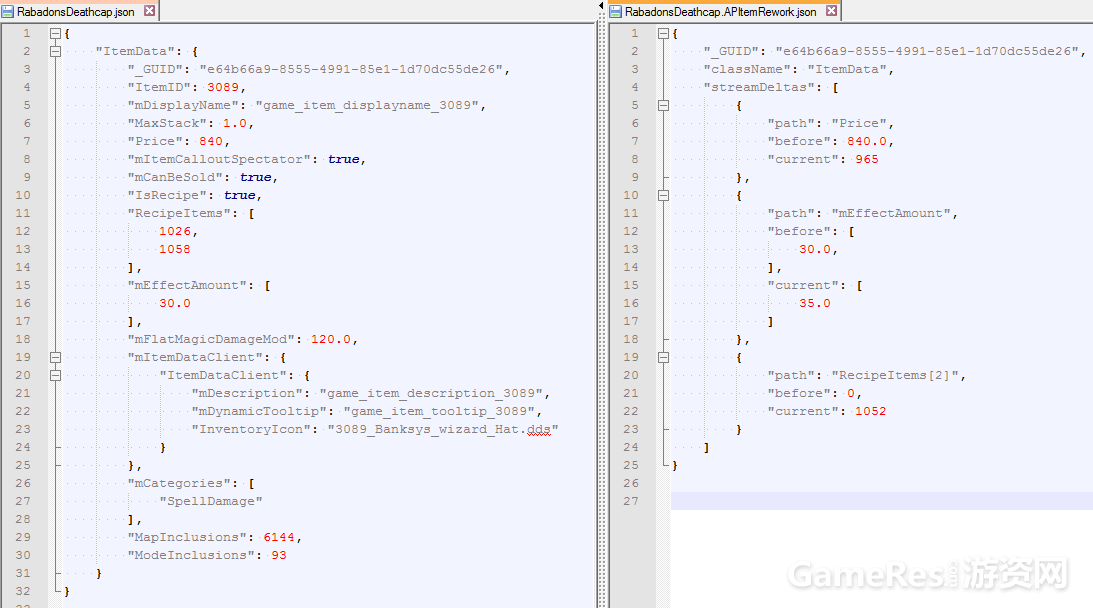Image resolution: width=1093 pixels, height=608 pixels.
Task: Click "mEffectAmount" path value in right pane
Action: click(x=891, y=213)
